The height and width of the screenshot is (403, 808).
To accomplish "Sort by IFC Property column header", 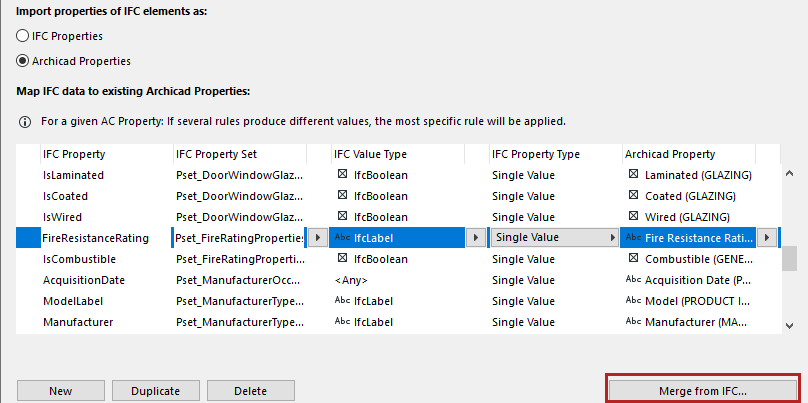I will click(74, 154).
